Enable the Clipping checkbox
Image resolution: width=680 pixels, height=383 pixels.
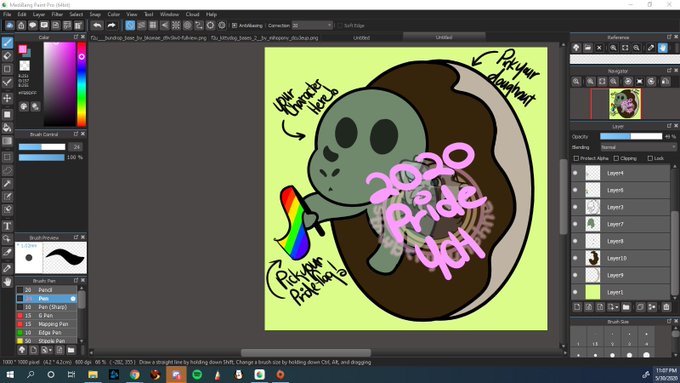616,158
